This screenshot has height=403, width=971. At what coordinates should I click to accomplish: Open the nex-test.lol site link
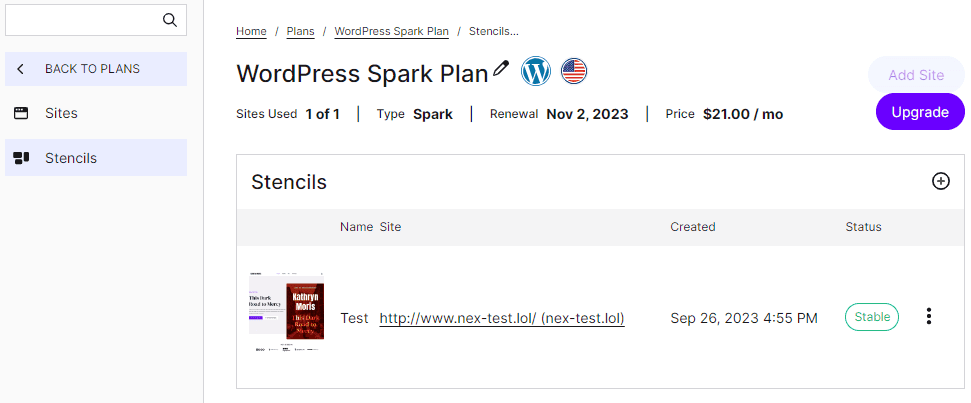pyautogui.click(x=502, y=318)
